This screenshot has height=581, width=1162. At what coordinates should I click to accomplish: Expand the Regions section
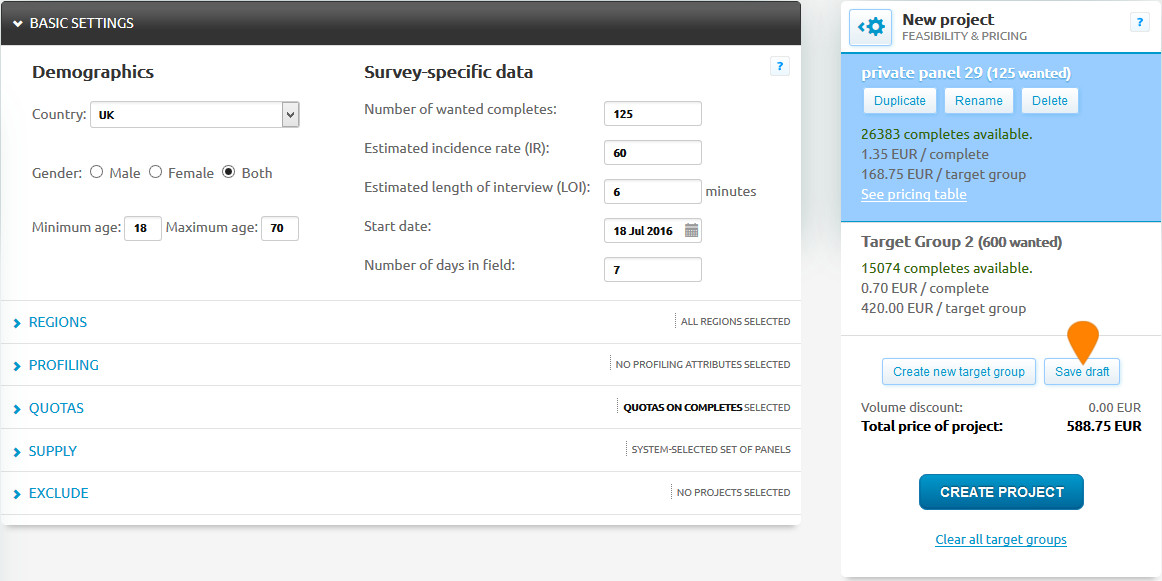coord(57,322)
